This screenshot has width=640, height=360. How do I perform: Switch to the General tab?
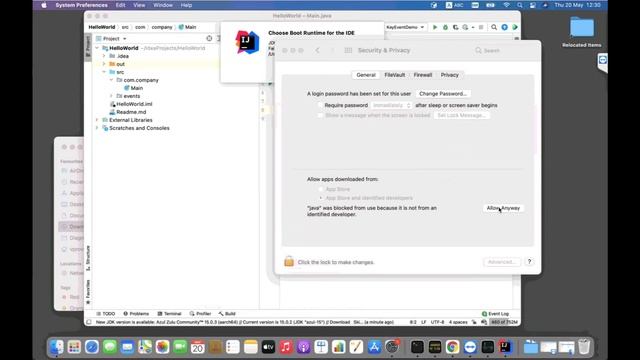366,75
